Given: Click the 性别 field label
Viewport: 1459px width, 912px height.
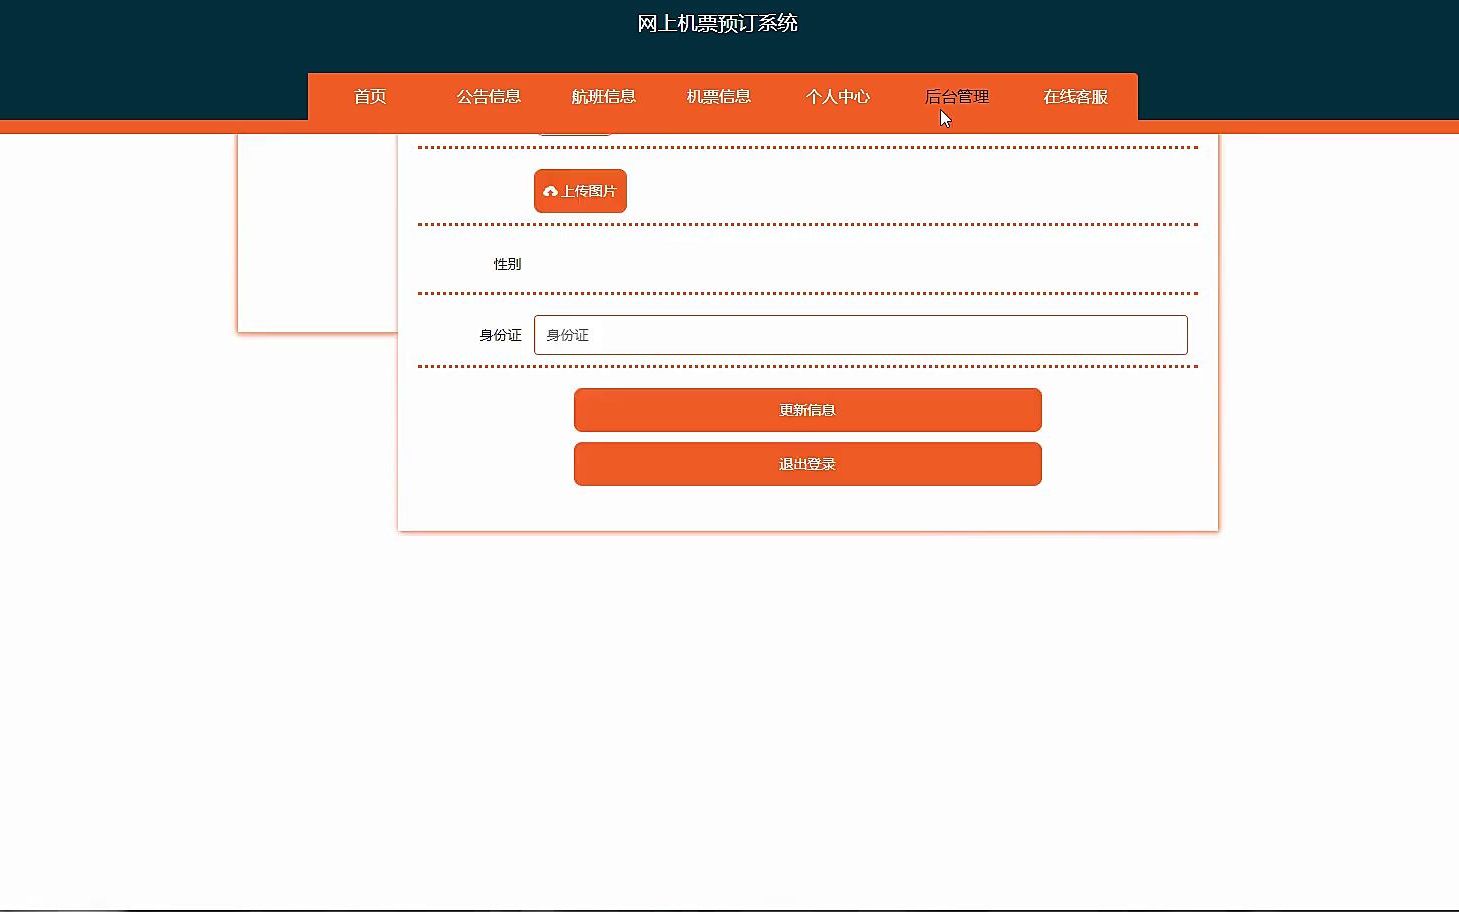Looking at the screenshot, I should pyautogui.click(x=507, y=264).
